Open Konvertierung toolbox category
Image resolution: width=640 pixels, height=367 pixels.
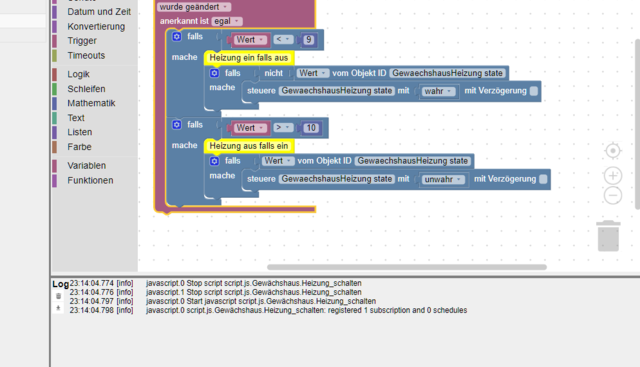pyautogui.click(x=96, y=27)
